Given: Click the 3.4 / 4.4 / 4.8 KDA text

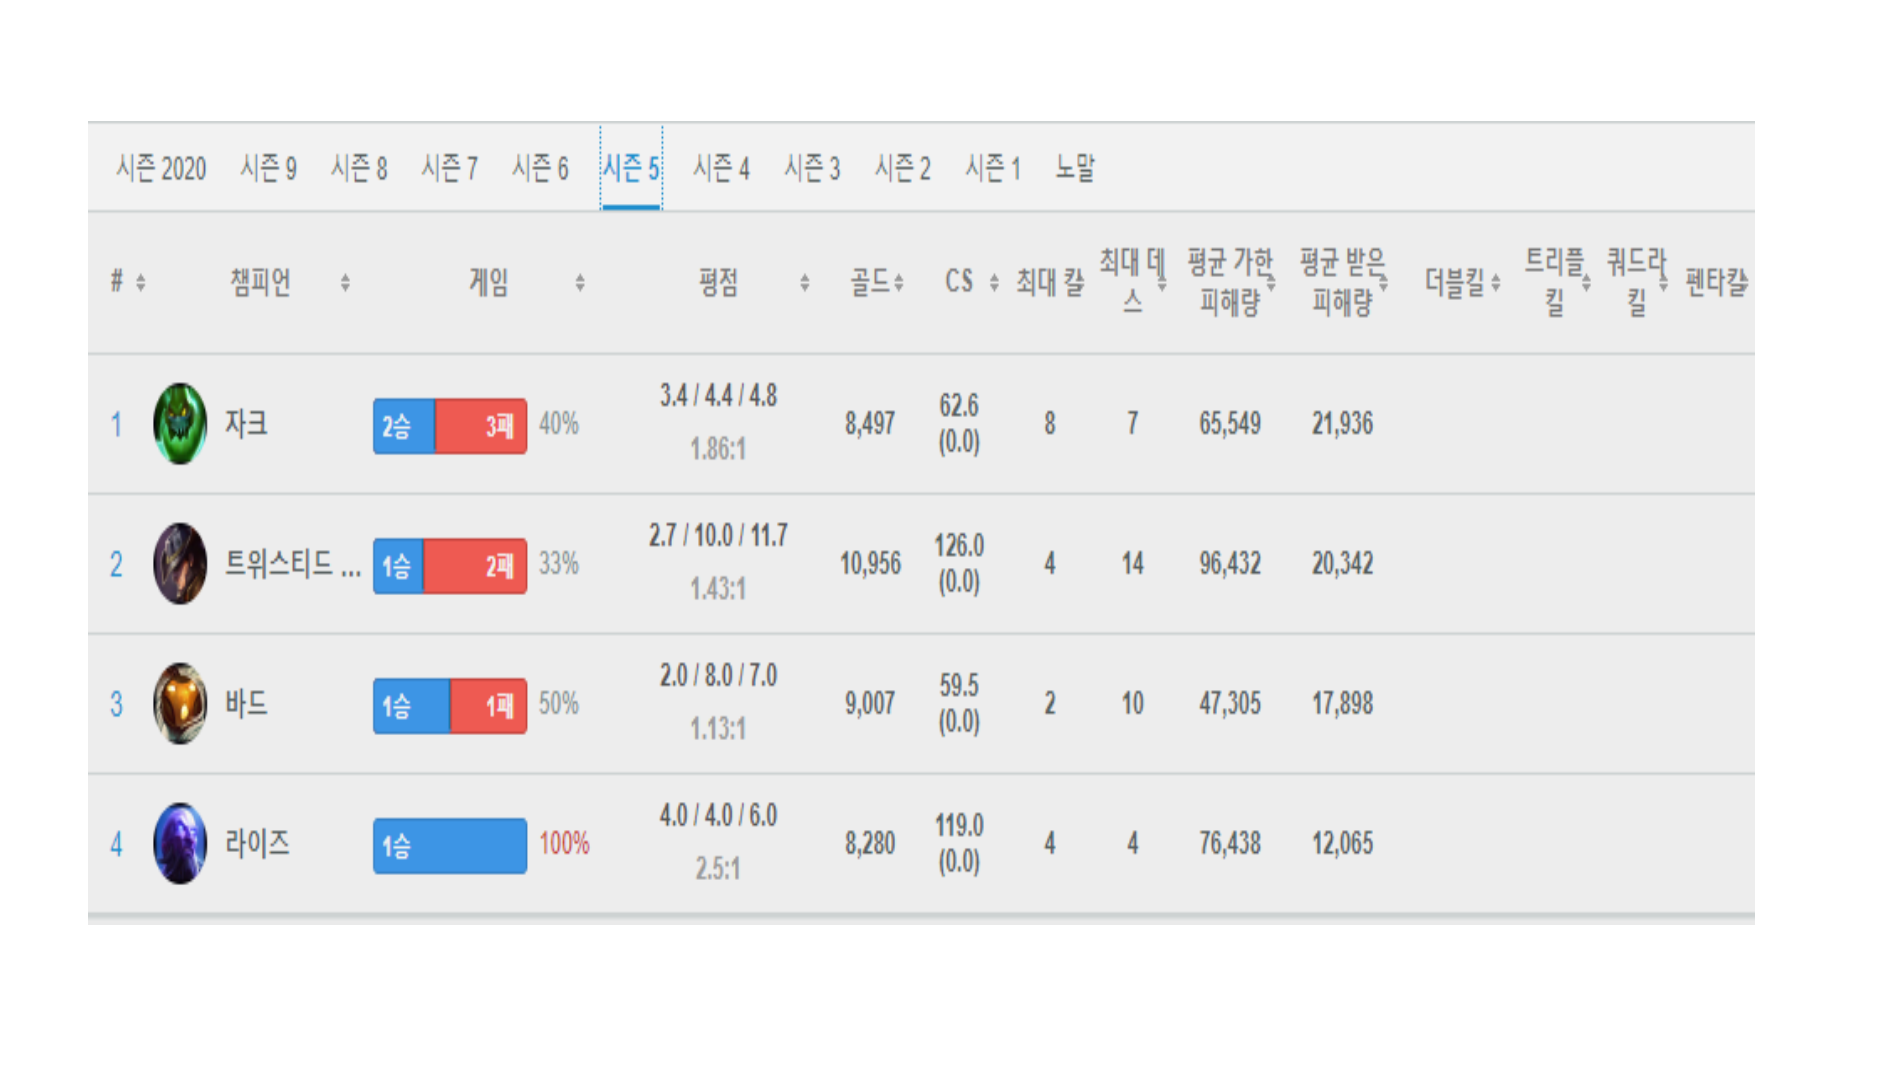Looking at the screenshot, I should 718,396.
